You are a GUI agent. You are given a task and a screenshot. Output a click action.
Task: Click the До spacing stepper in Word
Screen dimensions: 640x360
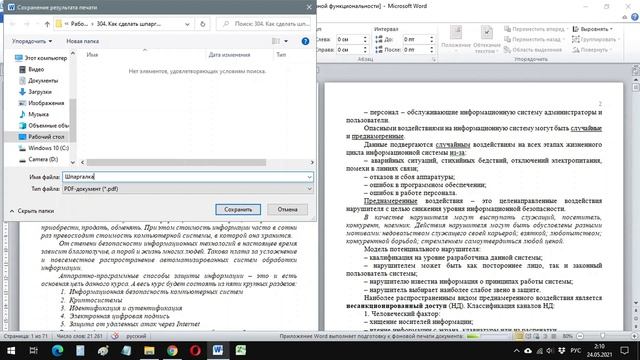(431, 39)
